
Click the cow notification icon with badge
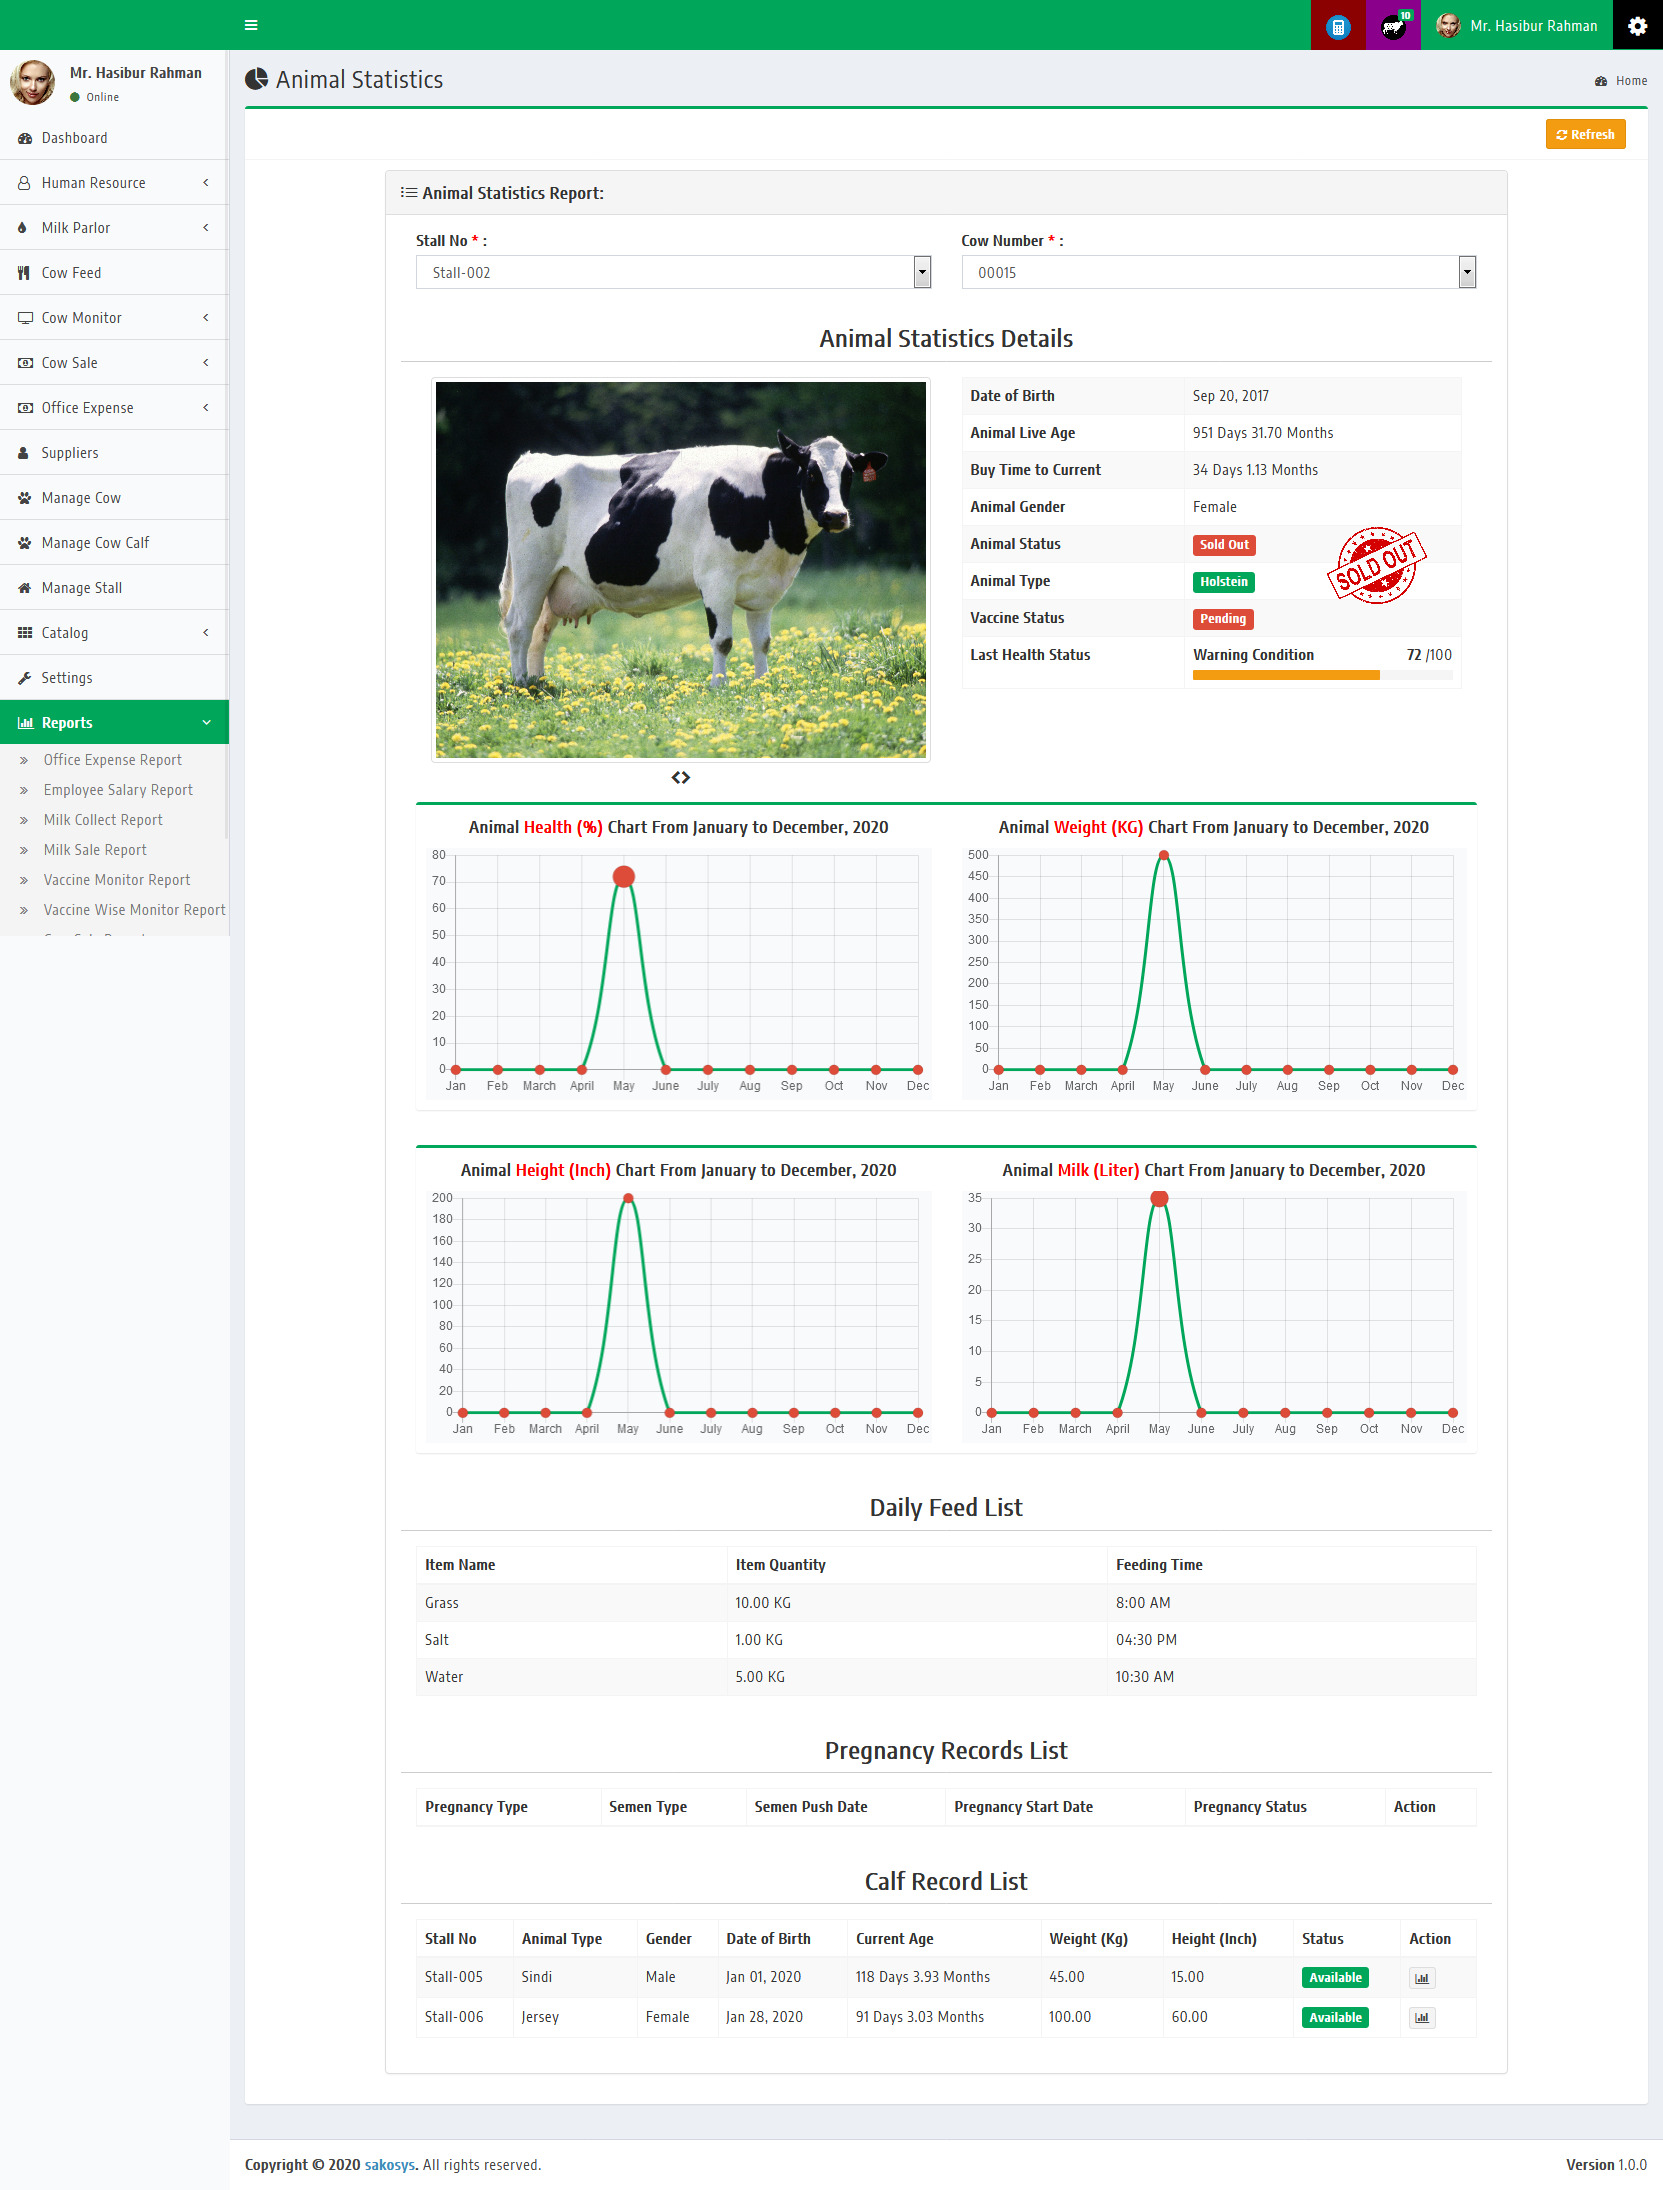tap(1392, 26)
